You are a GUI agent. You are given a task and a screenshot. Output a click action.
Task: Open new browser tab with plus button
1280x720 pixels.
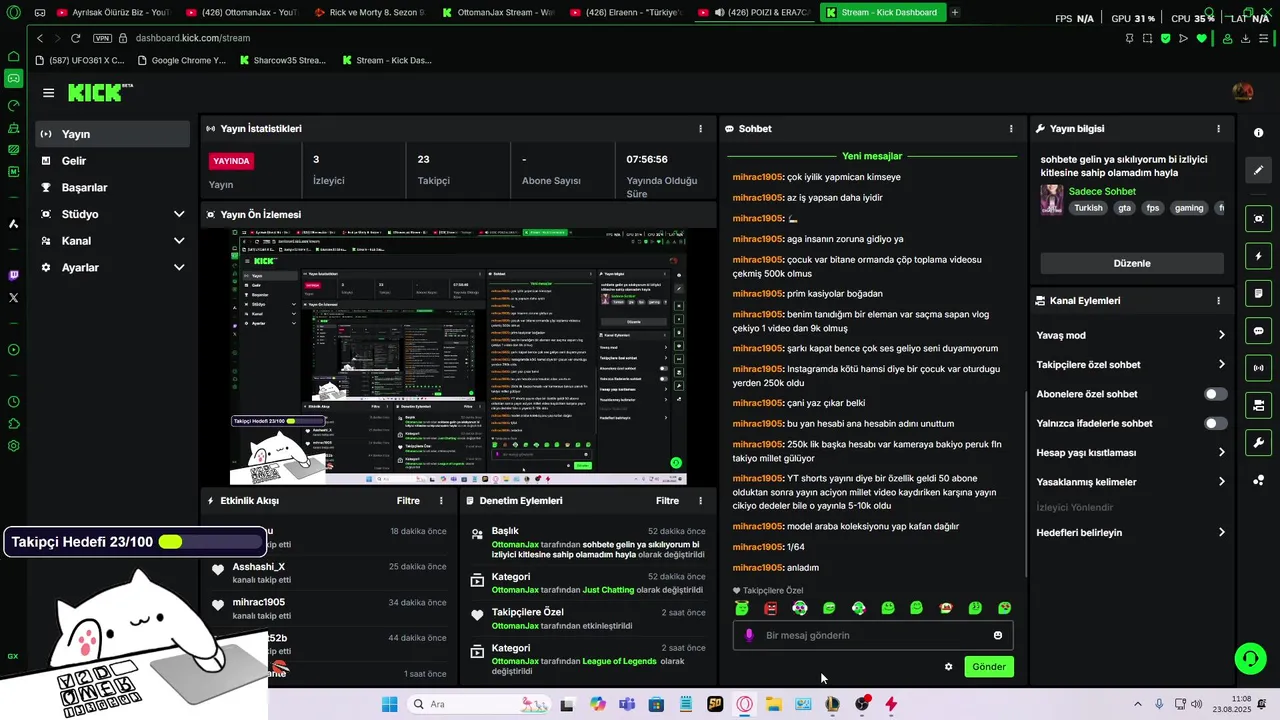click(955, 13)
